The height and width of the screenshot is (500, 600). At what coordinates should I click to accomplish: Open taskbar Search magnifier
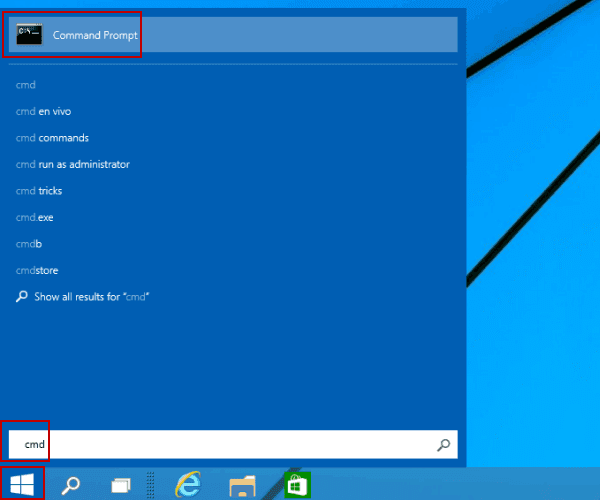[x=70, y=485]
